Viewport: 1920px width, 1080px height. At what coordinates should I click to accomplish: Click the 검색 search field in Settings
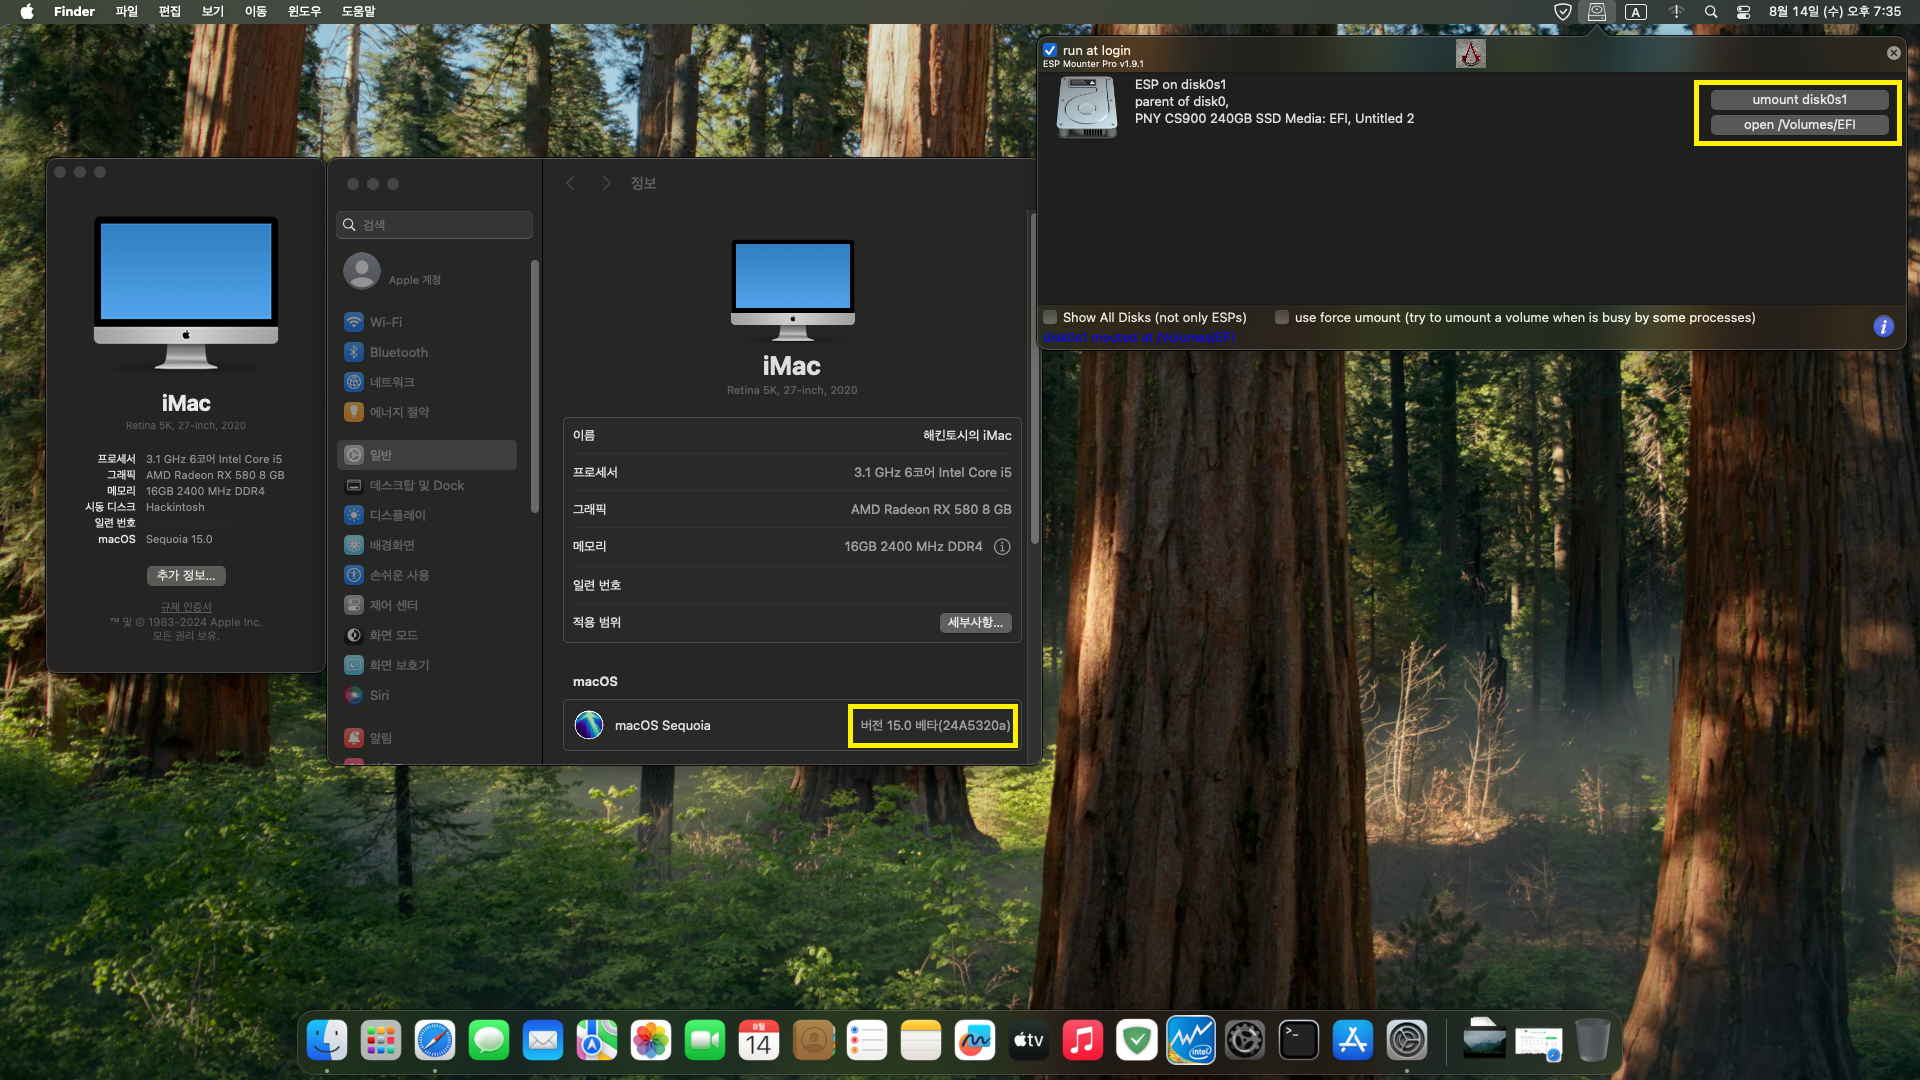coord(434,225)
